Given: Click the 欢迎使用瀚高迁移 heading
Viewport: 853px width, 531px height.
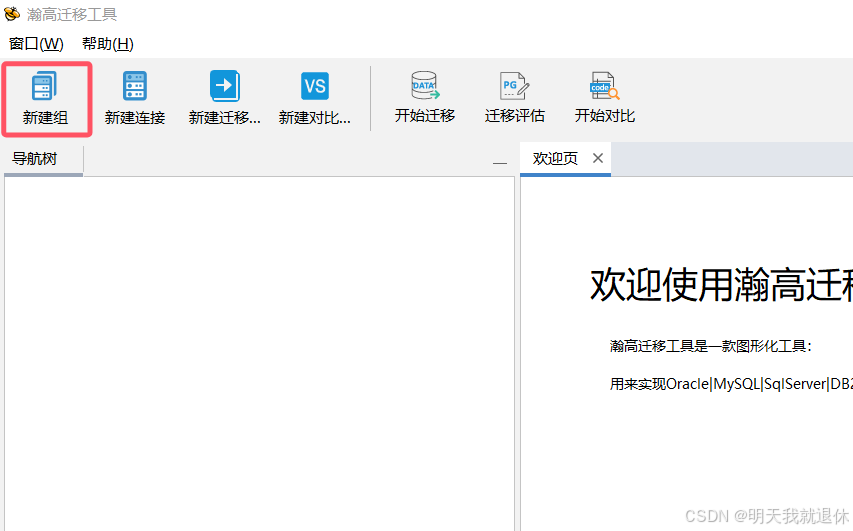Looking at the screenshot, I should click(721, 285).
